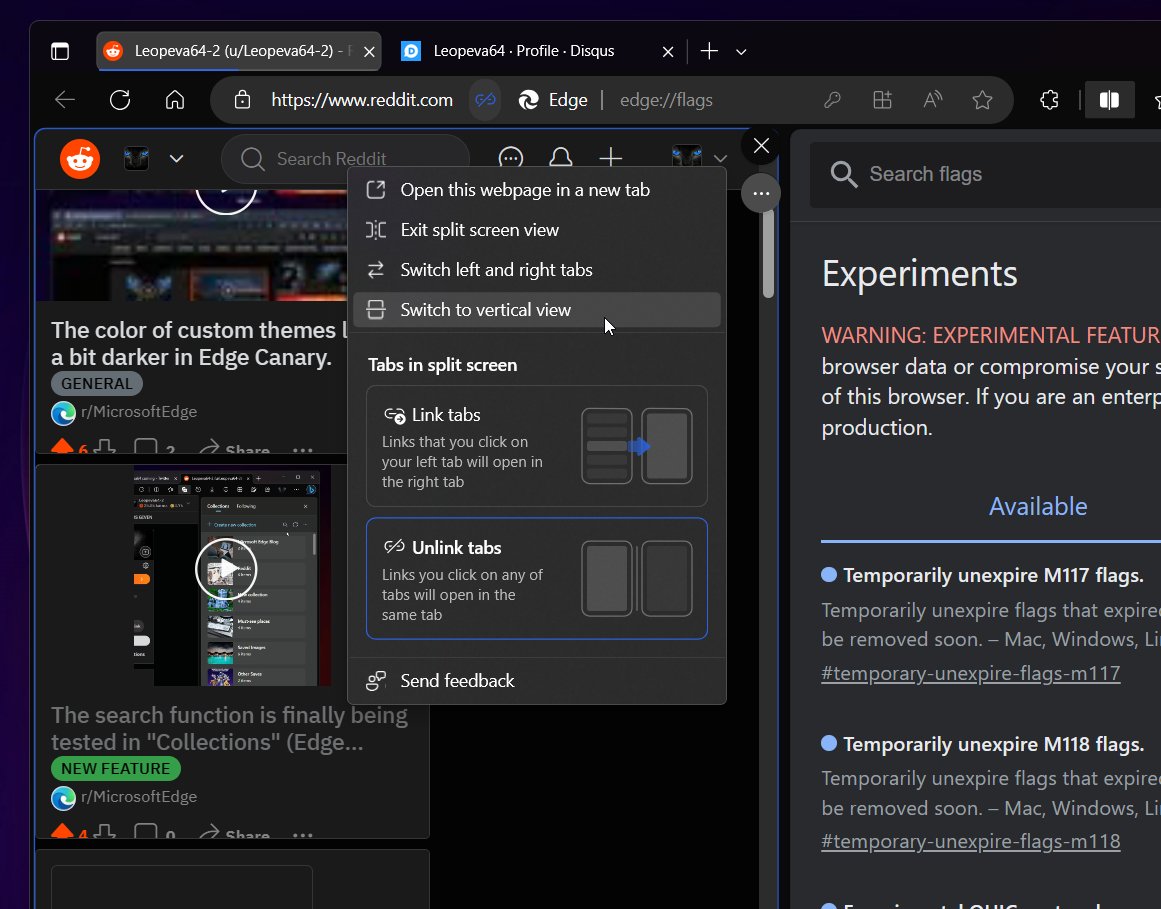Viewport: 1161px width, 909px height.
Task: Open the Extensions puzzle icon
Action: [x=1048, y=100]
